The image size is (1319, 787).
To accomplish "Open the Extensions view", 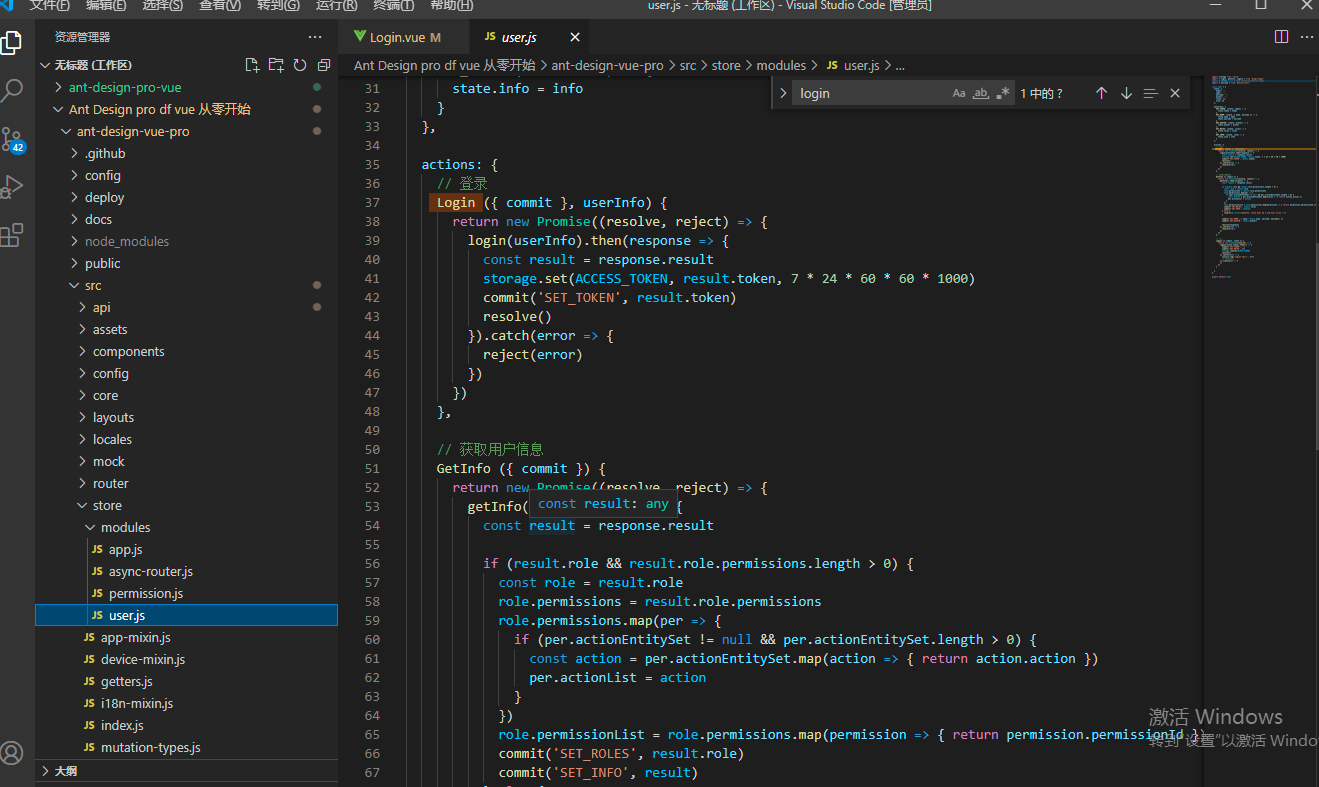I will 12,235.
